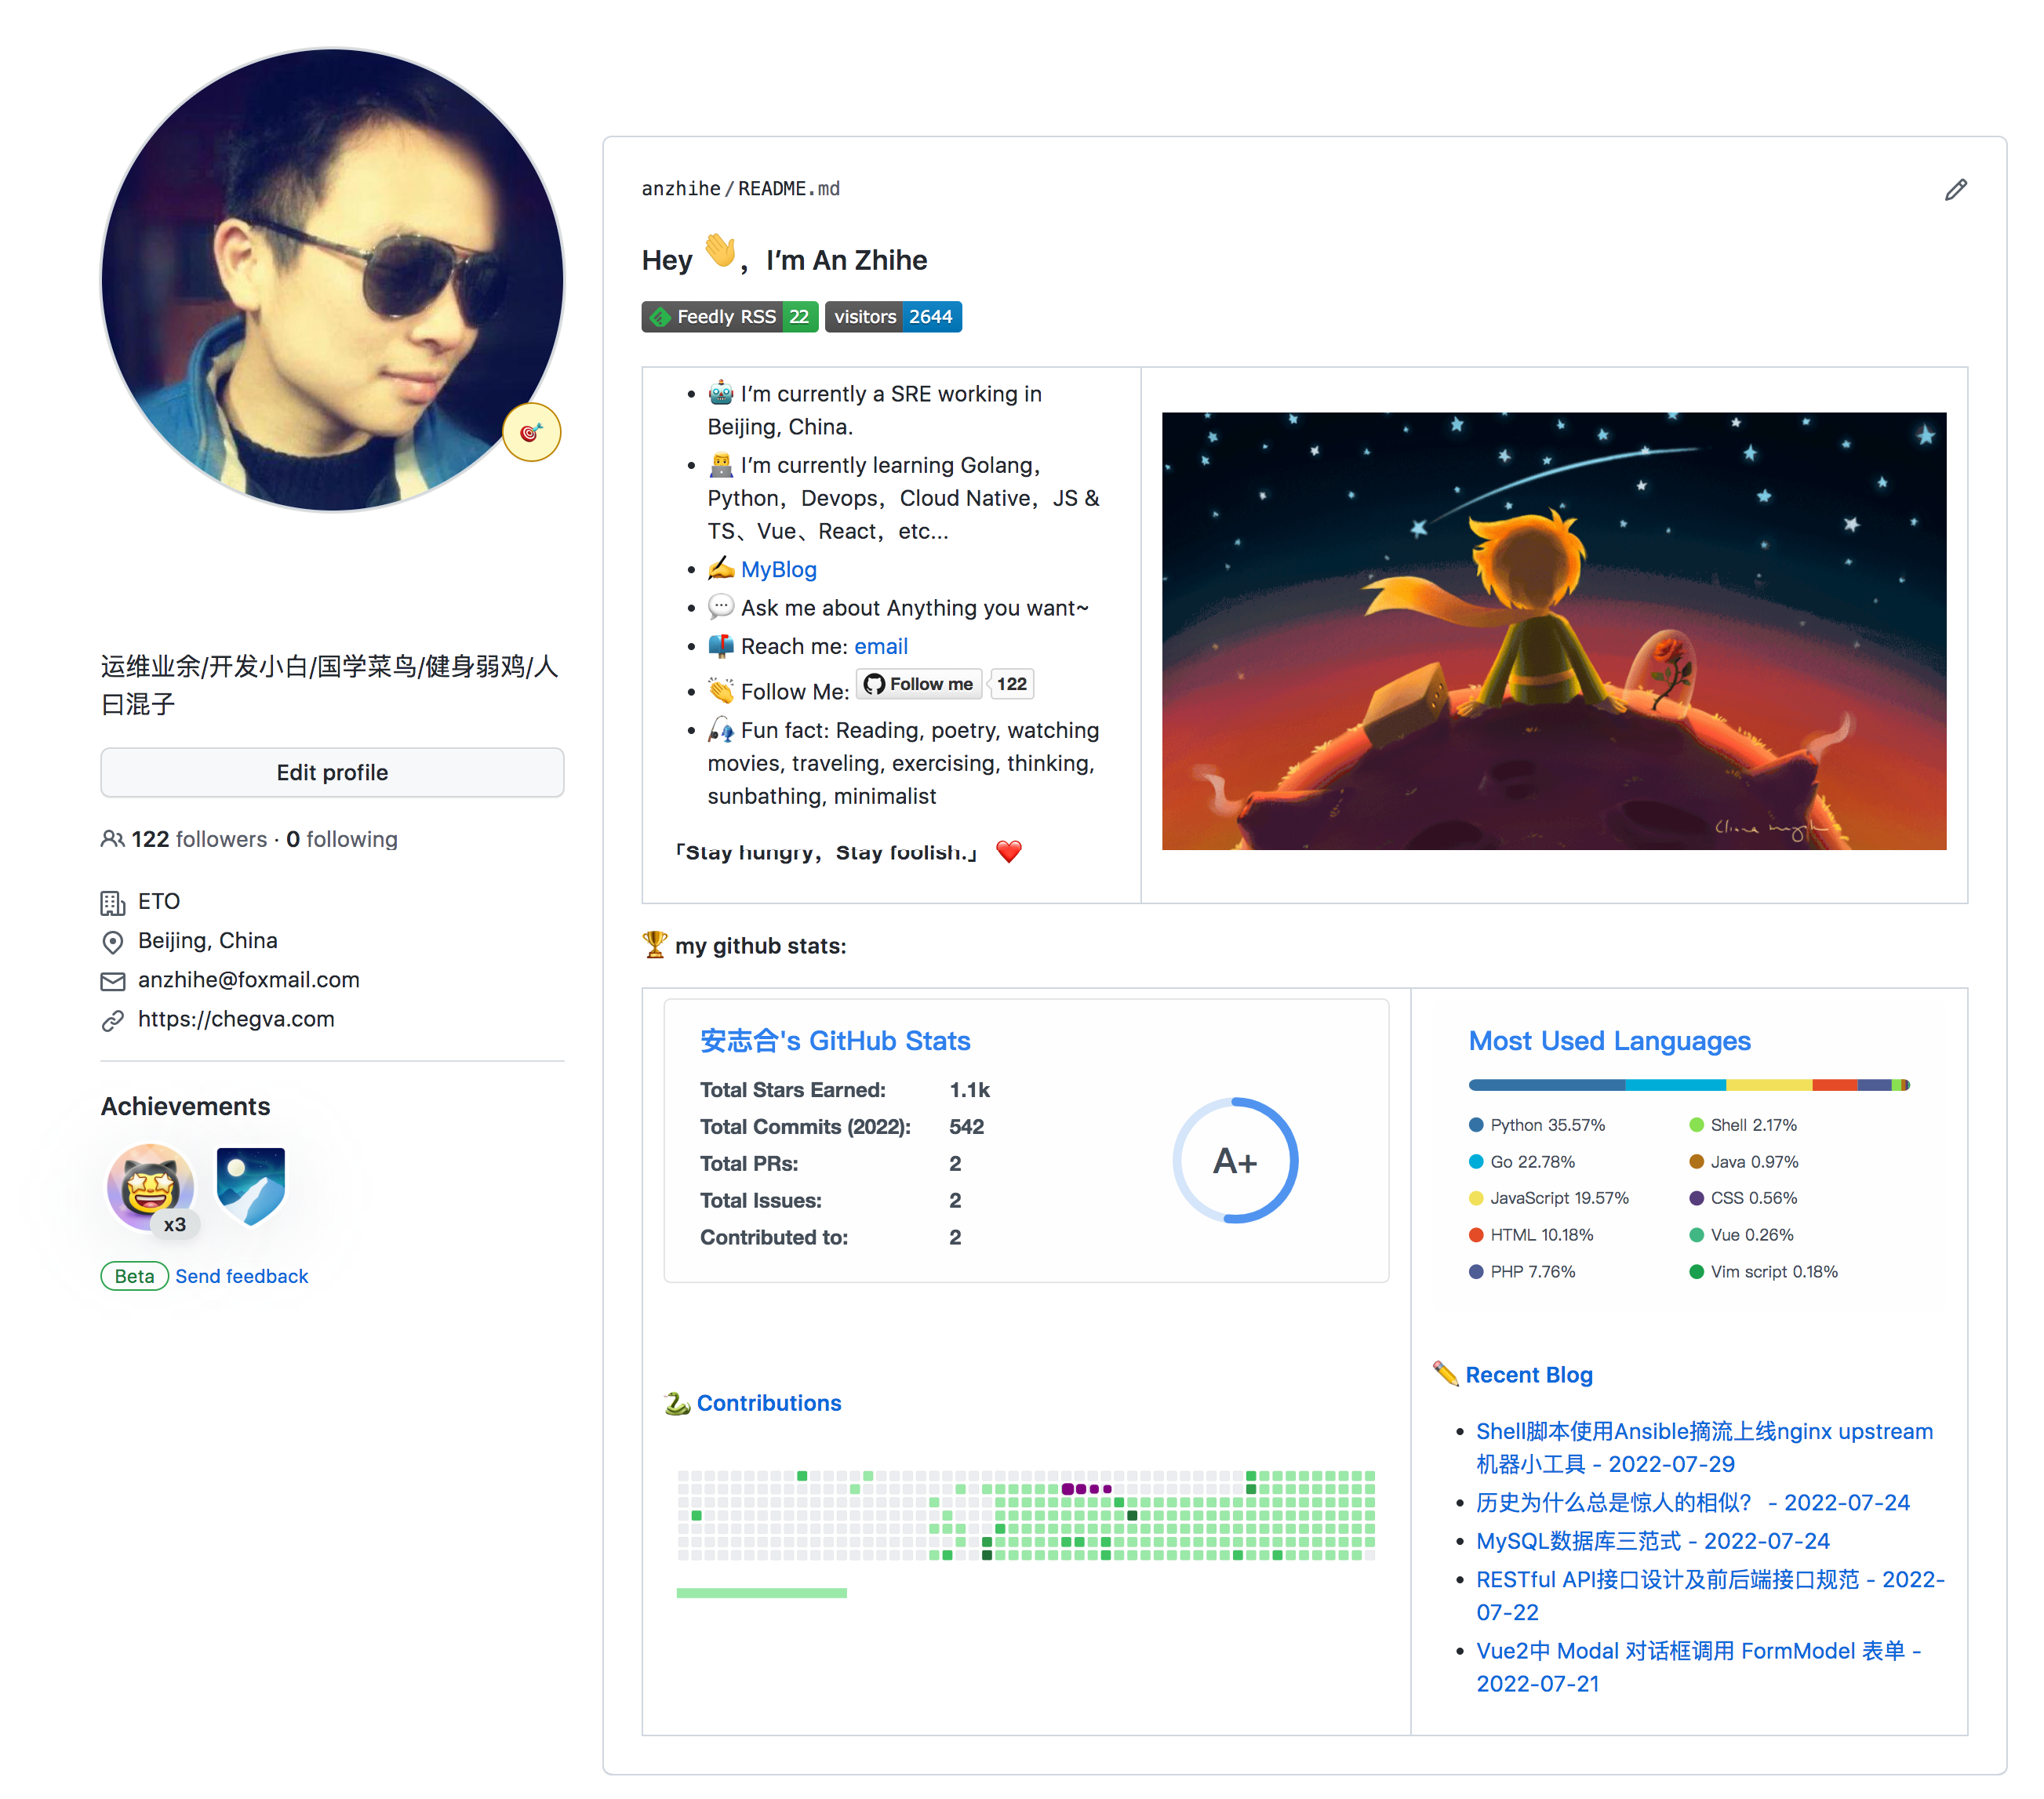This screenshot has height=1799, width=2044.
Task: Open the Arctic Code Vault achievement badge
Action: point(250,1185)
